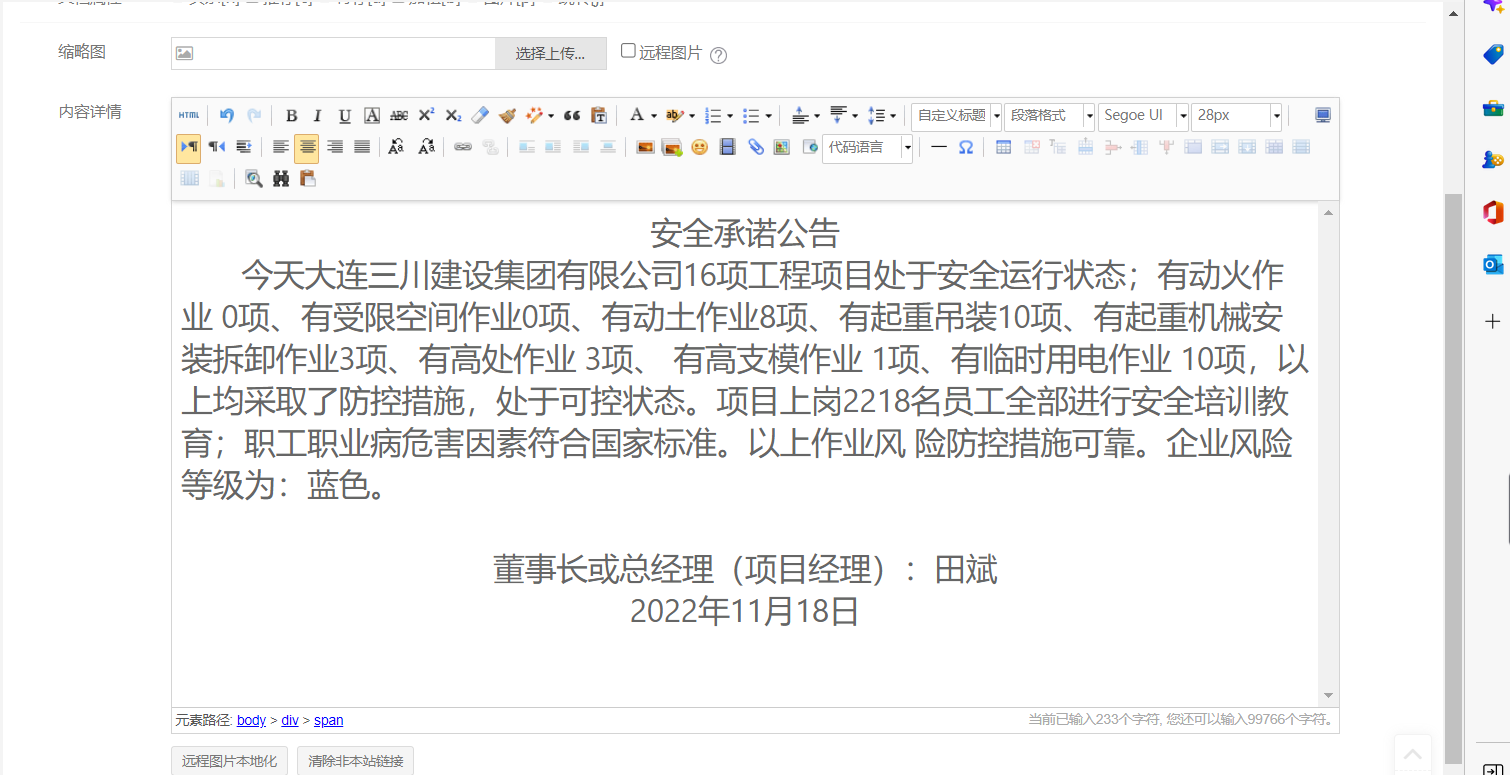Image resolution: width=1510 pixels, height=775 pixels.
Task: Open the HTML source code view
Action: pyautogui.click(x=189, y=116)
